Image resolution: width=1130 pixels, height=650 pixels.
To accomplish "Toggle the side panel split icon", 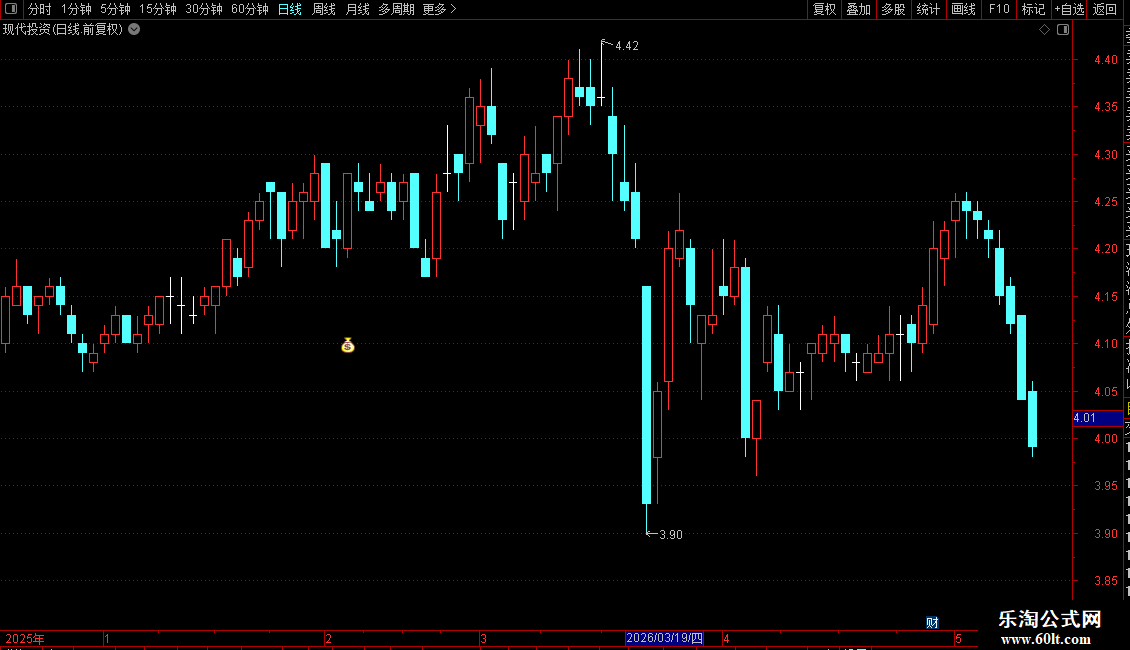I will [x=1063, y=30].
